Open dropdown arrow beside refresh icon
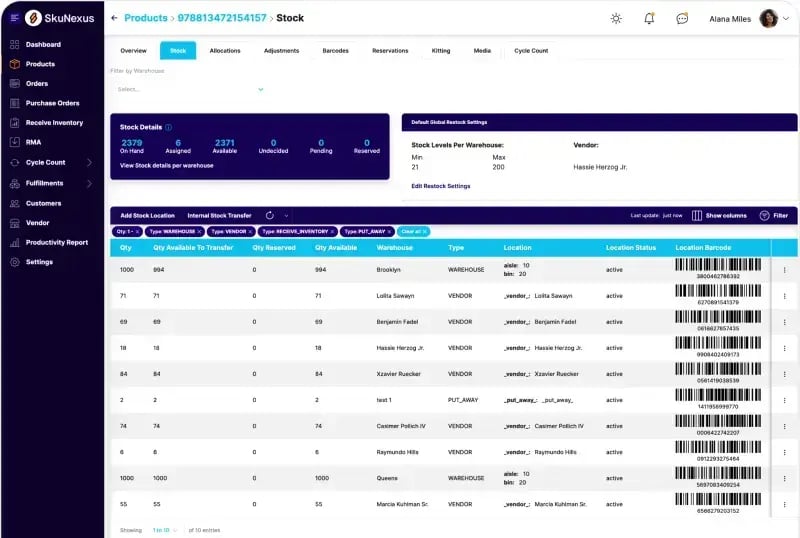 click(286, 215)
